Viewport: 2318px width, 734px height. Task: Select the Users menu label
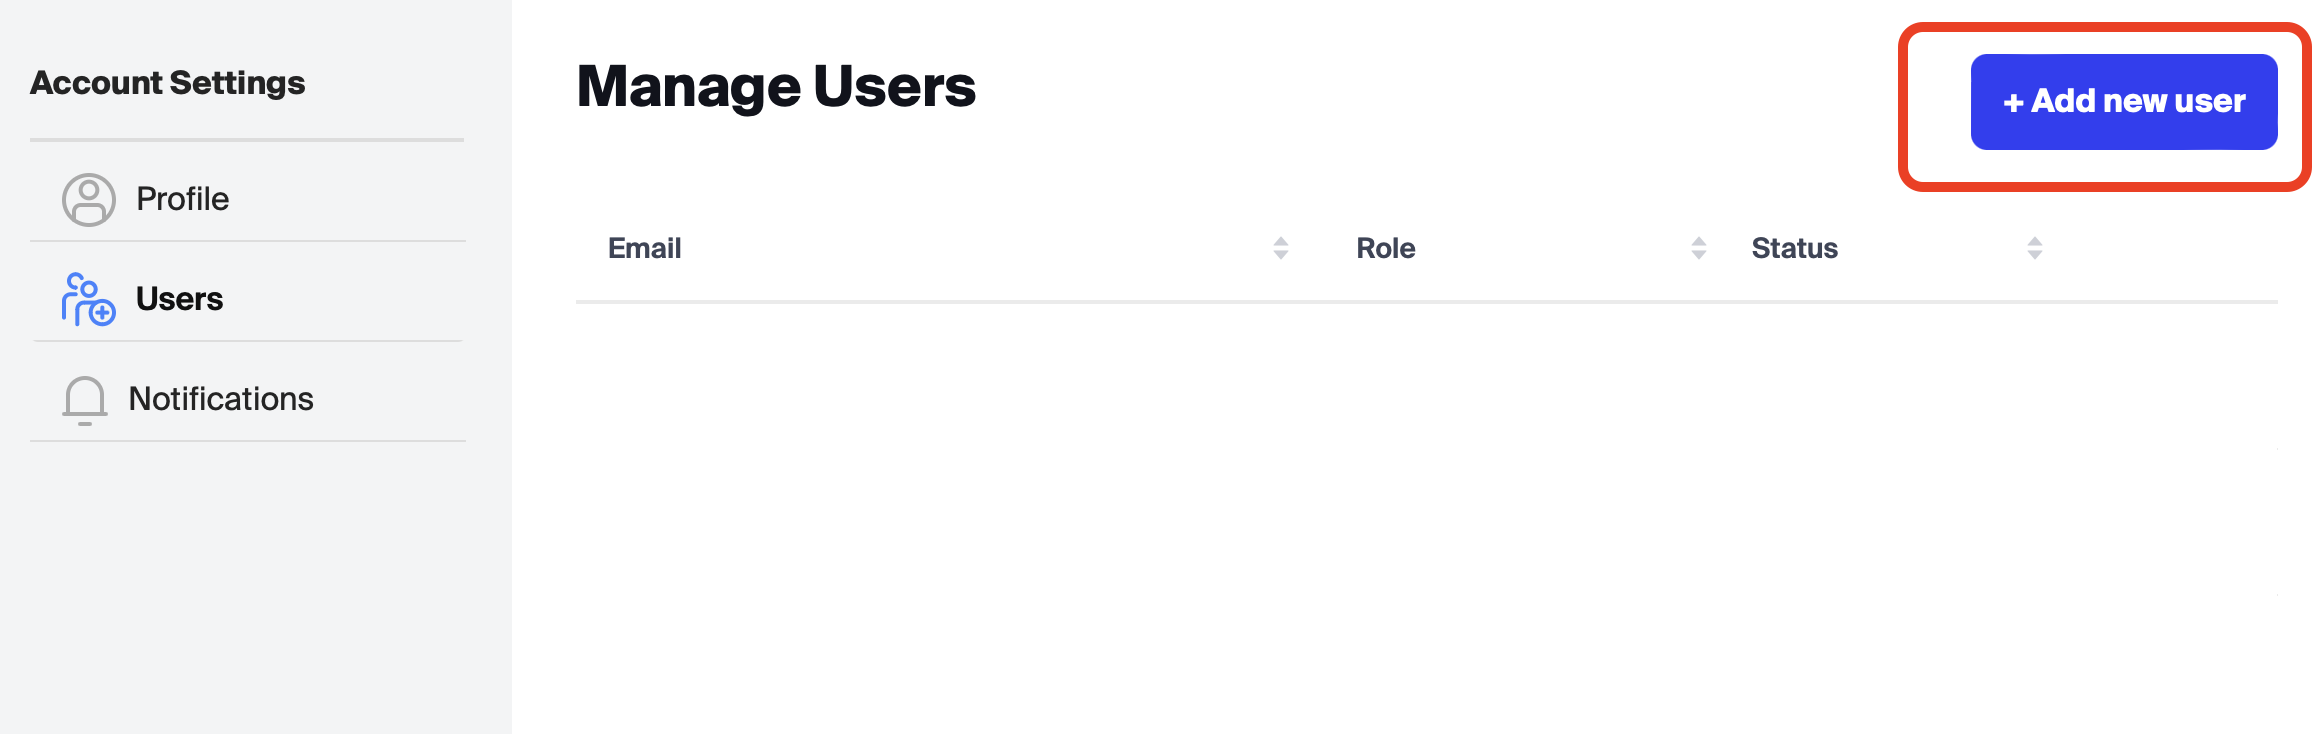click(x=179, y=299)
